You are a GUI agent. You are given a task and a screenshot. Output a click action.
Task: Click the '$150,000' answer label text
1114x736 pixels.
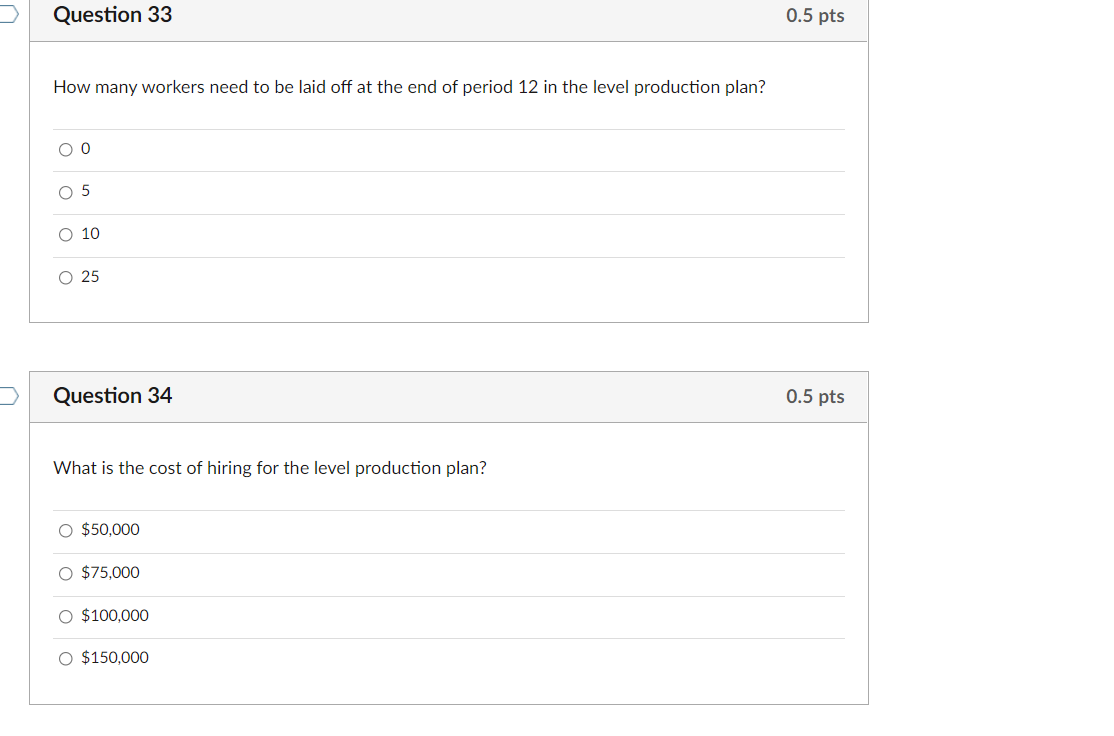pos(115,658)
